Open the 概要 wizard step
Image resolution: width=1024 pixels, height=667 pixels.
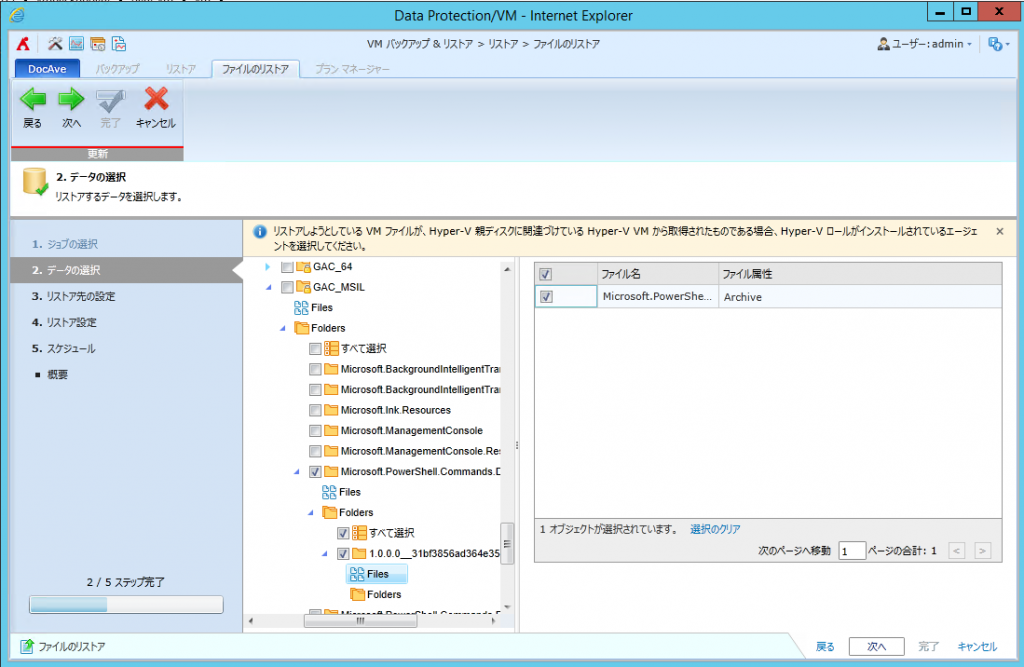click(x=57, y=374)
